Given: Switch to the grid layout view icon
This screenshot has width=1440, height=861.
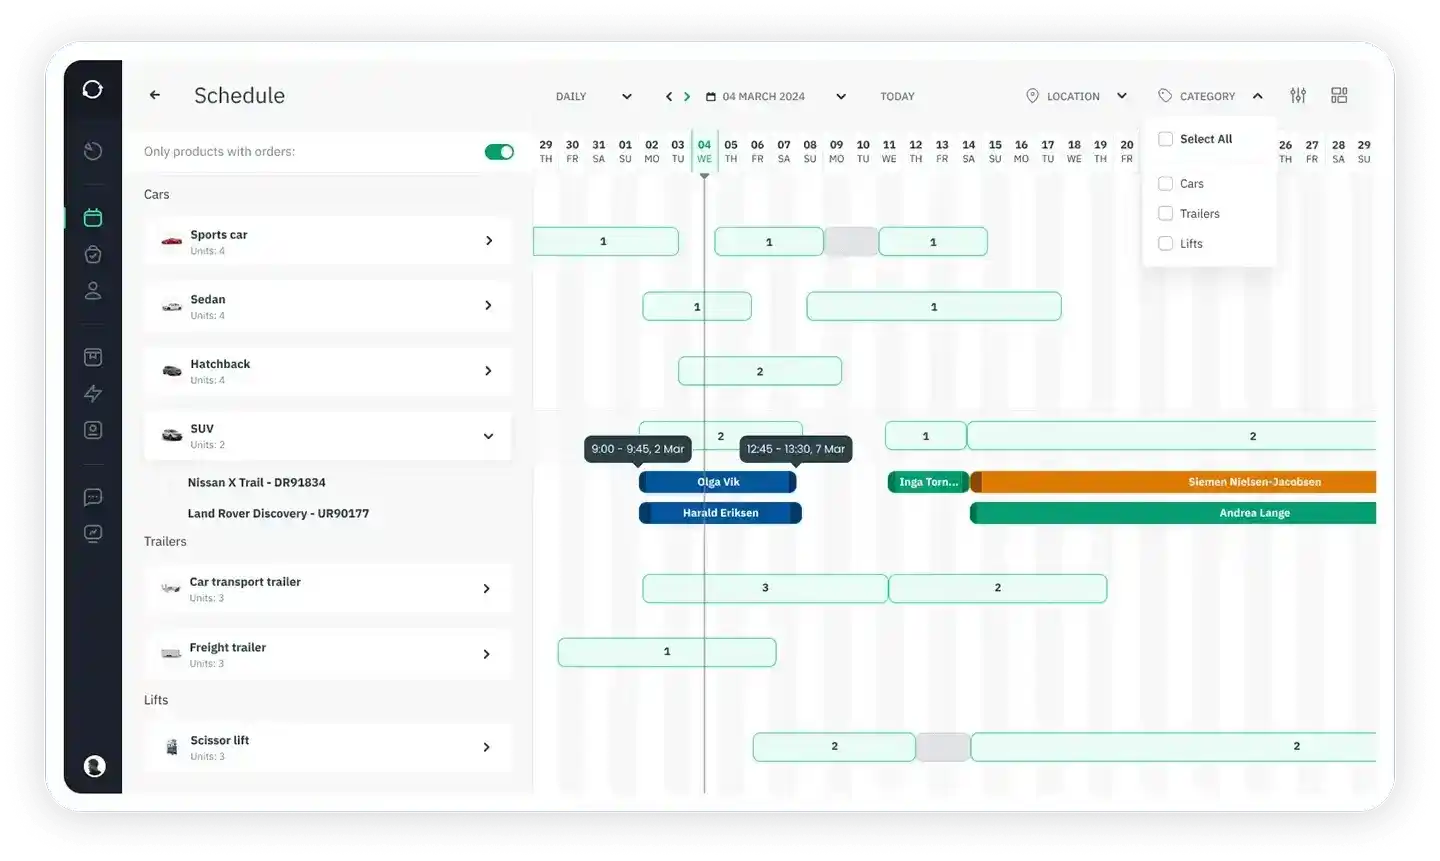Looking at the screenshot, I should pyautogui.click(x=1339, y=95).
